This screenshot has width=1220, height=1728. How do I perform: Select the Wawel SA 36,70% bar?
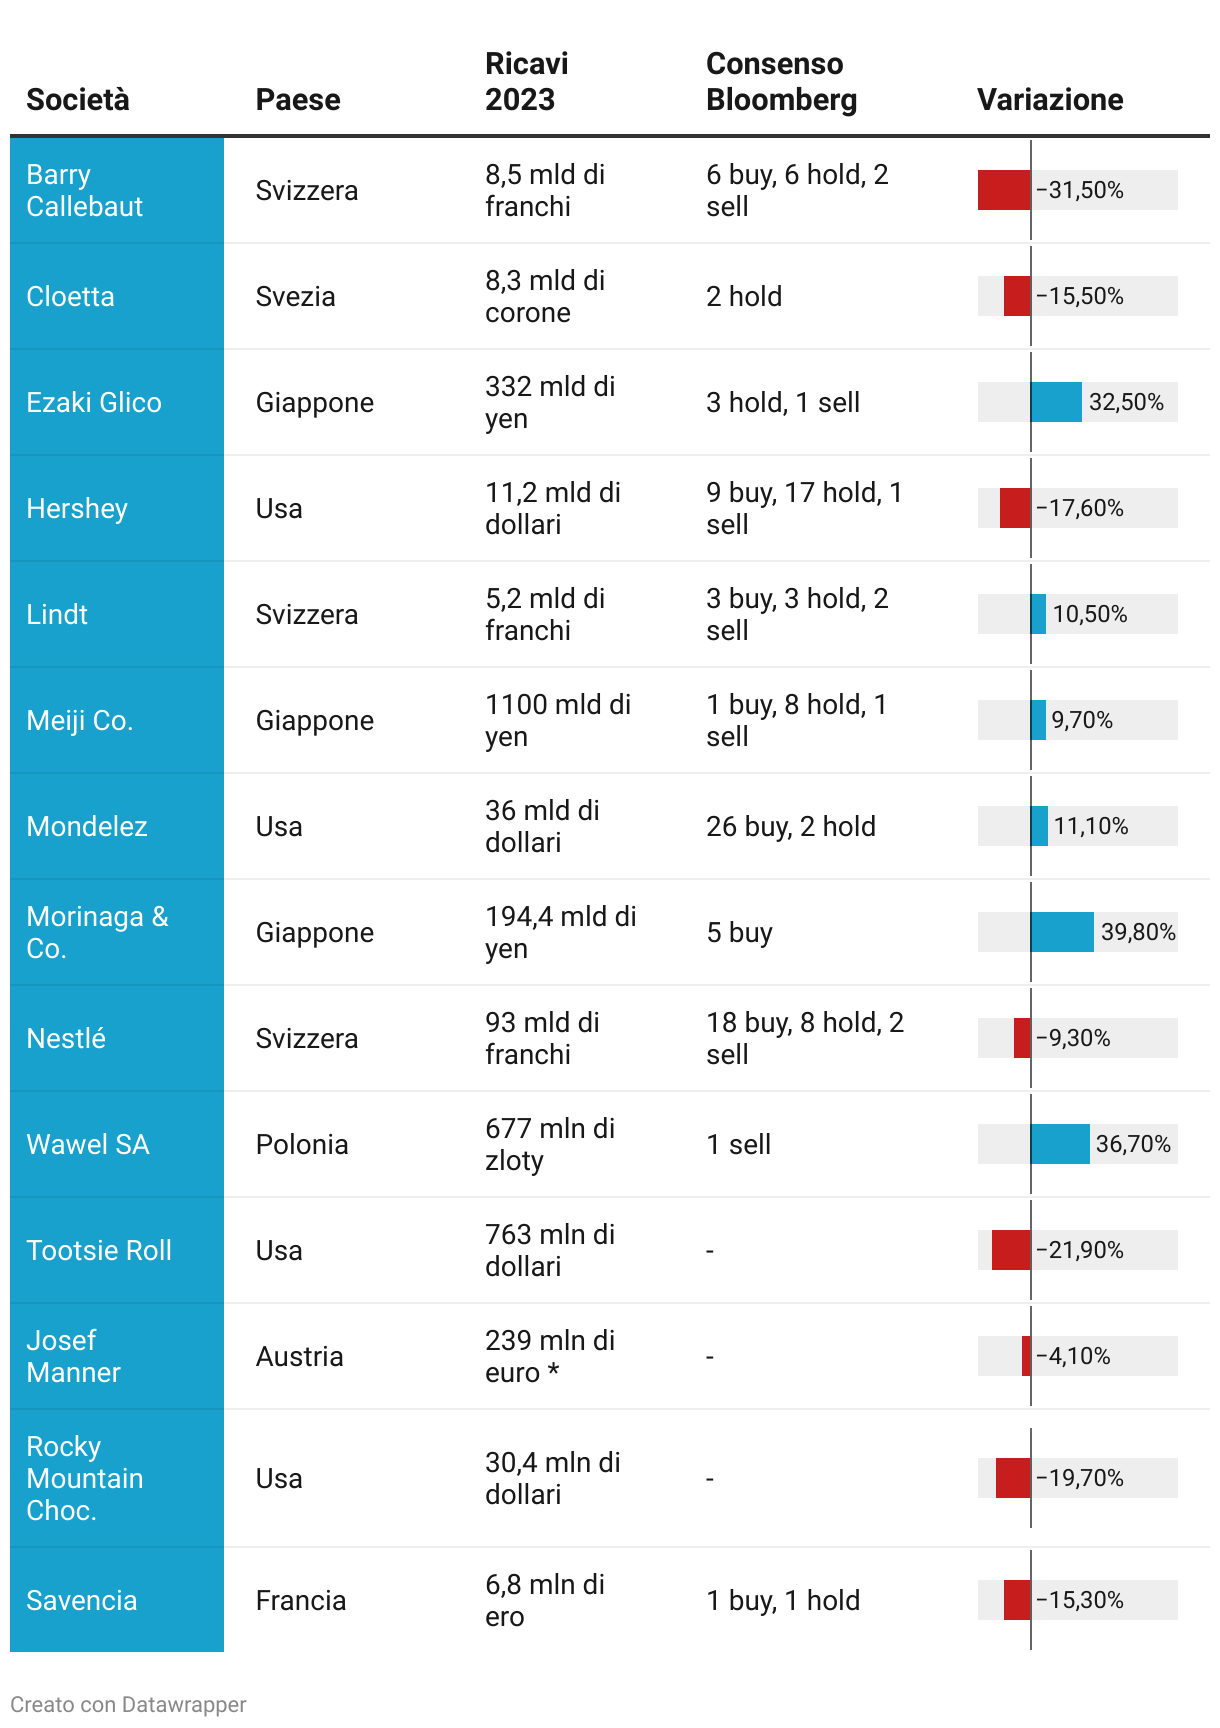1060,1144
